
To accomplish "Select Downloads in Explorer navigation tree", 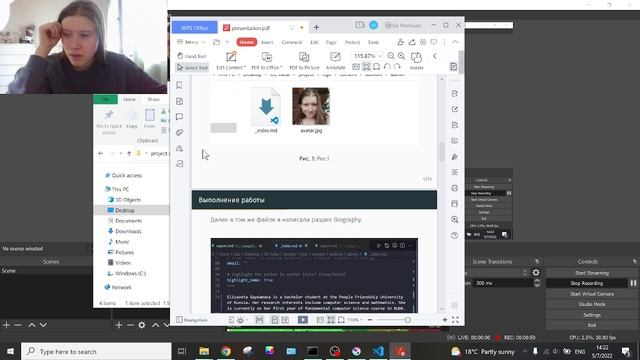I will [x=128, y=231].
